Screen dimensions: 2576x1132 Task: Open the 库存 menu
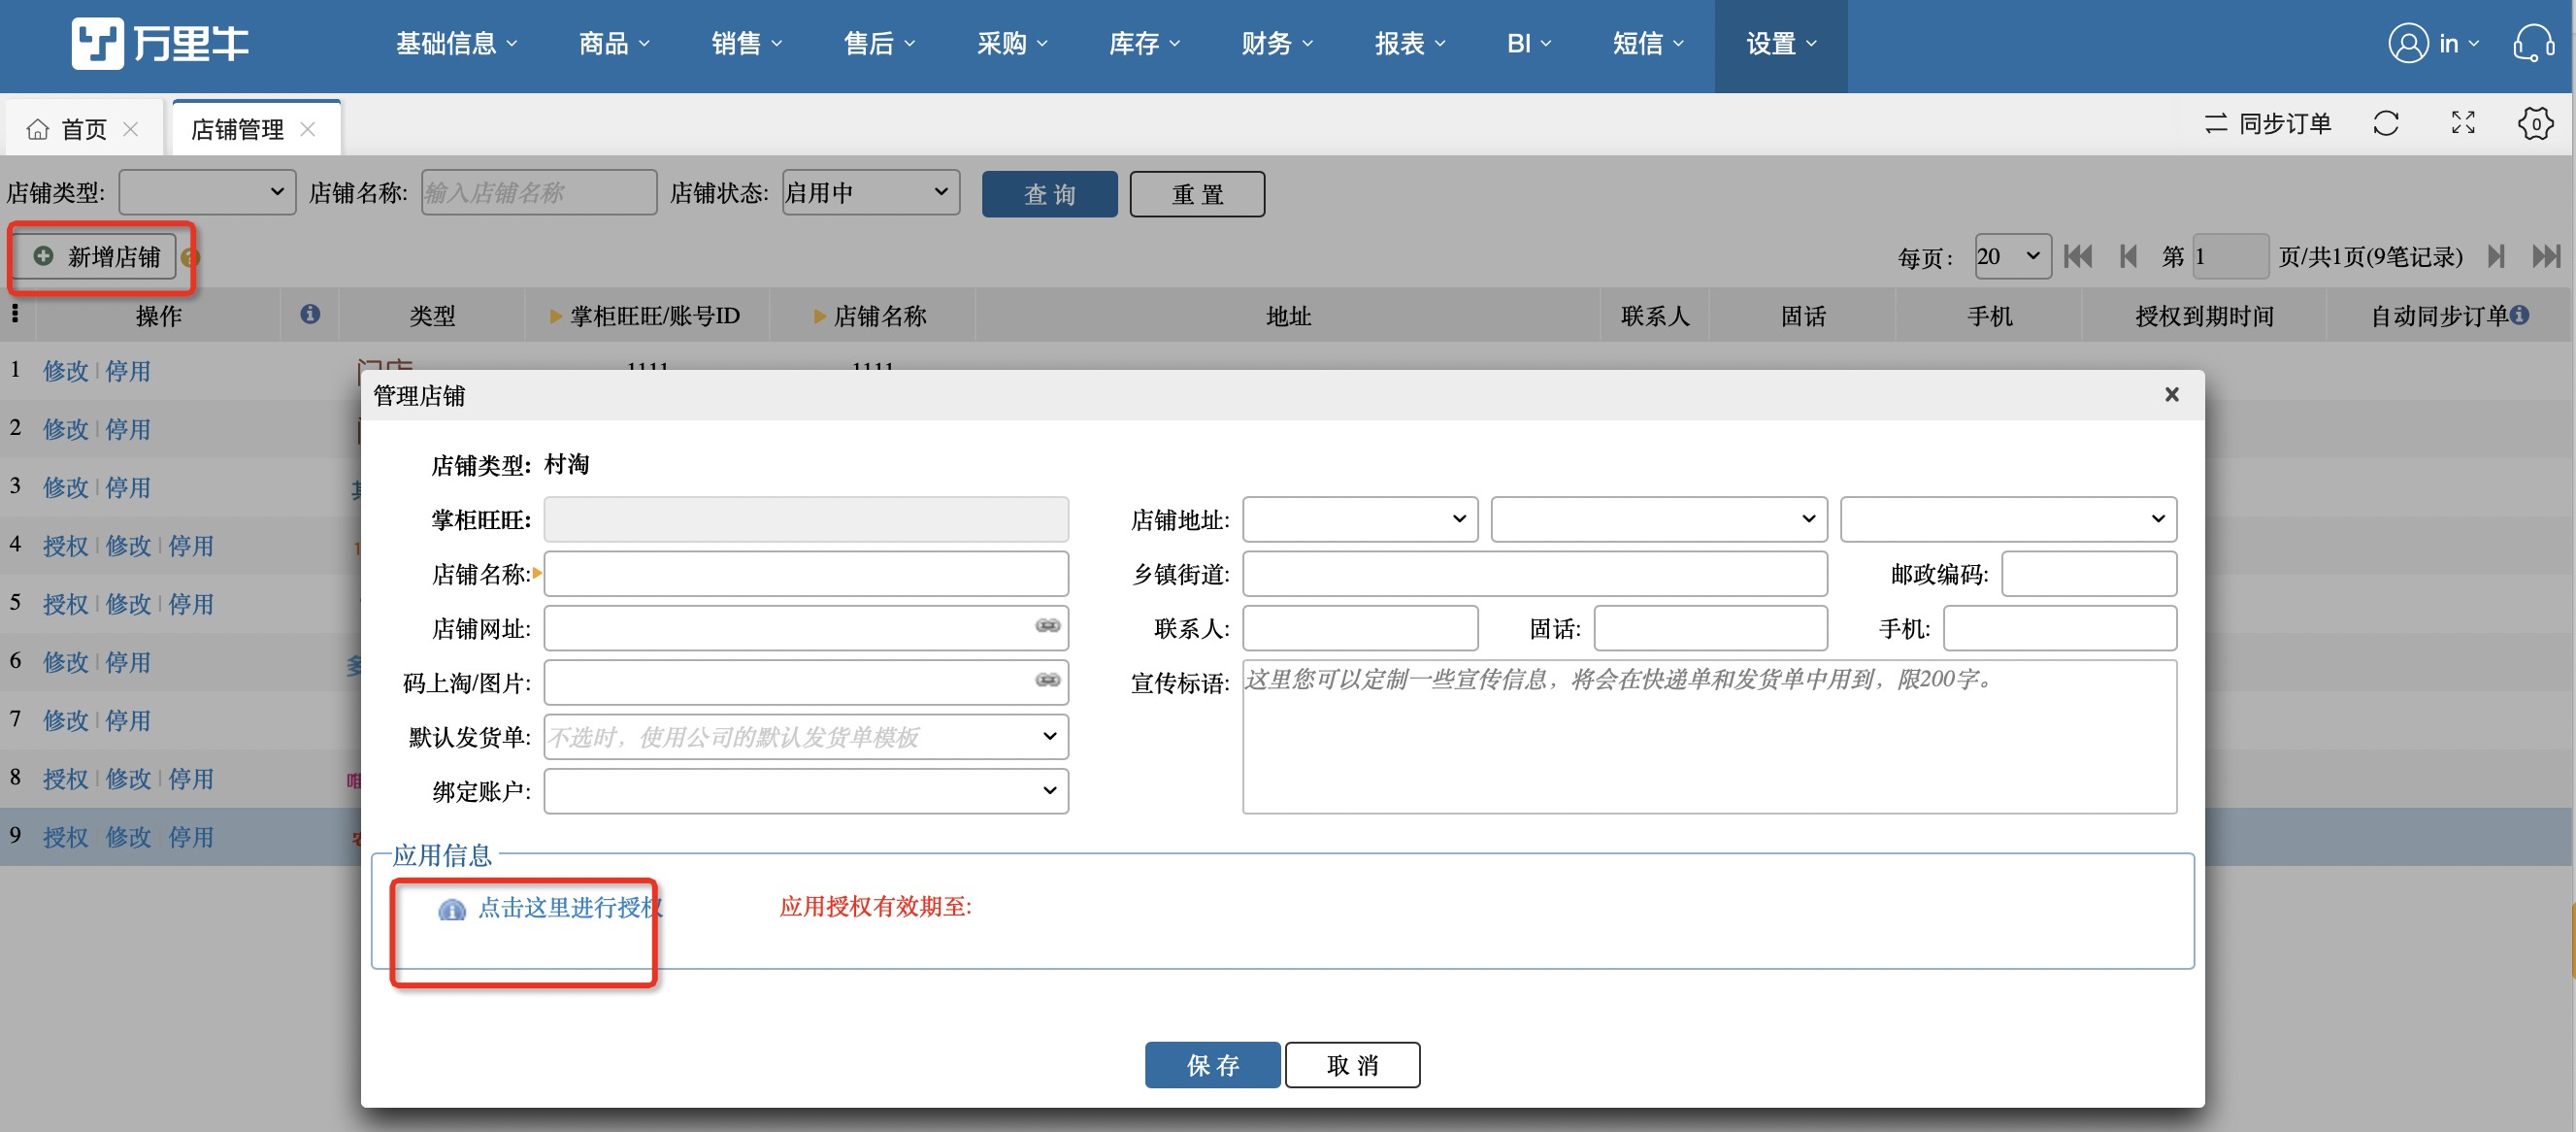tap(1145, 44)
